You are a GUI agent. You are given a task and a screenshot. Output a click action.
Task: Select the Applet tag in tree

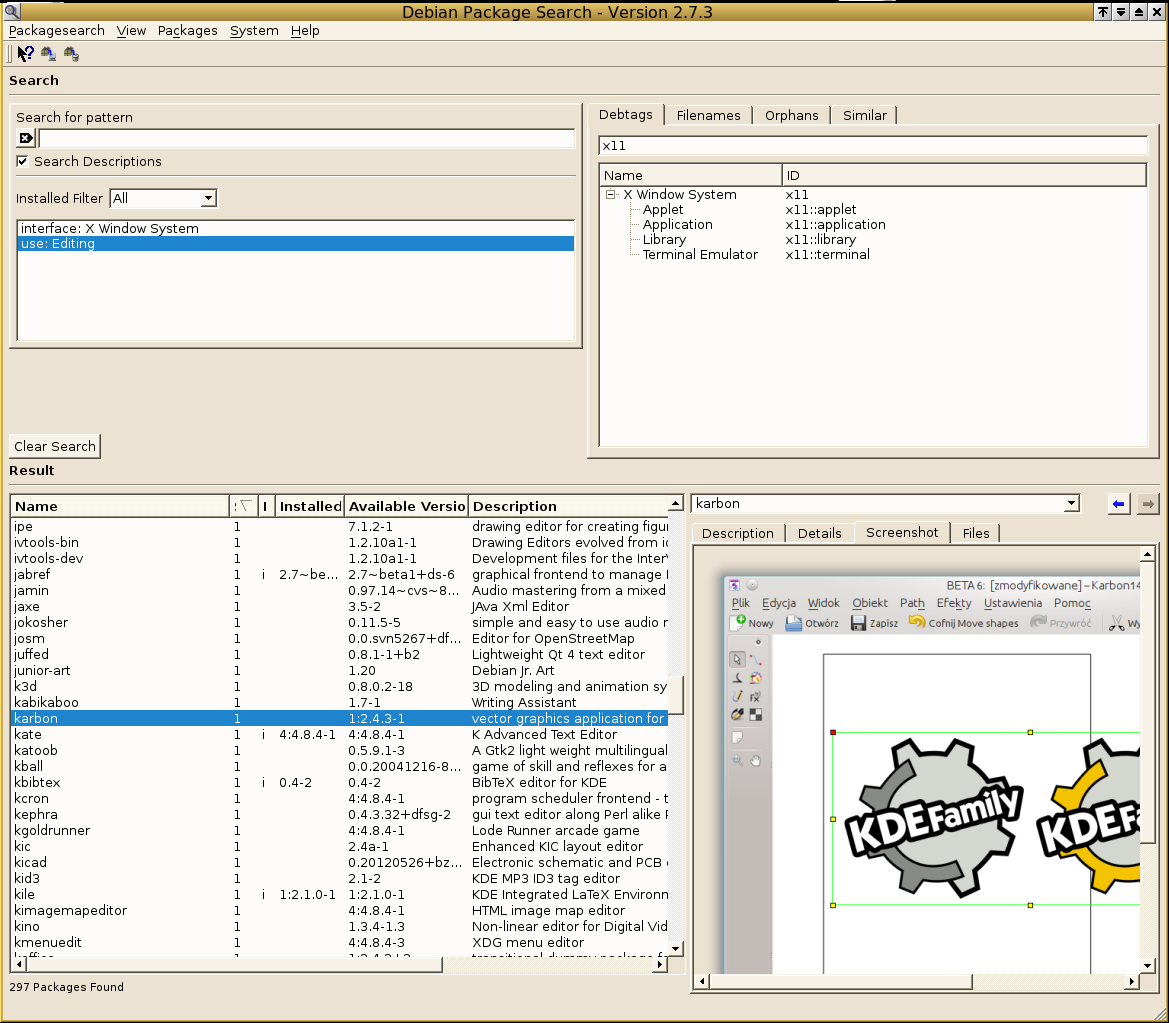click(663, 210)
